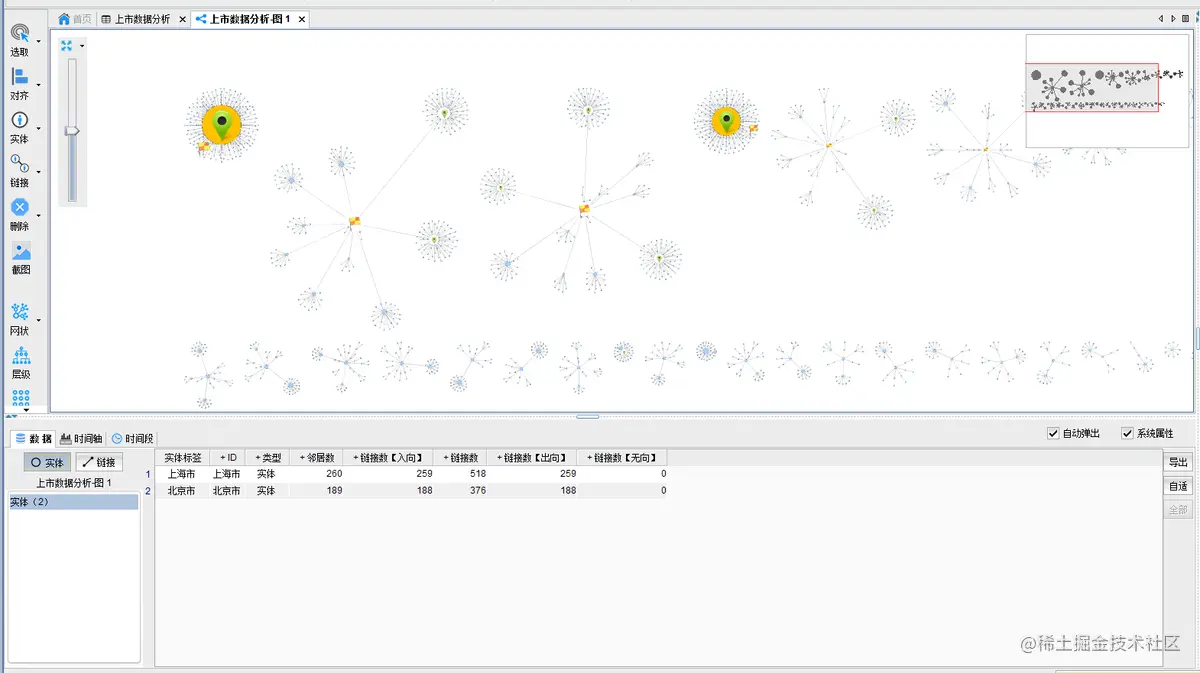Click the 376 link count cell
This screenshot has width=1200, height=673.
point(461,491)
